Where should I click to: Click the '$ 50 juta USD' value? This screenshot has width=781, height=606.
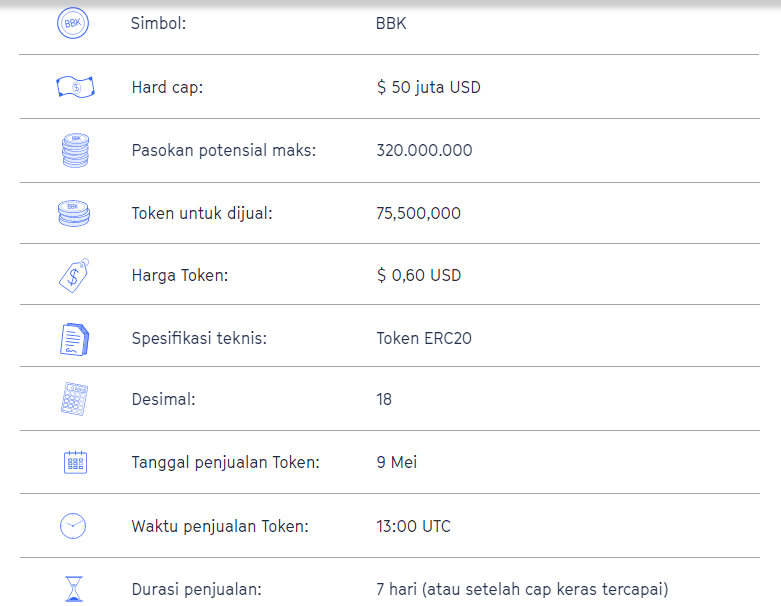click(x=428, y=87)
